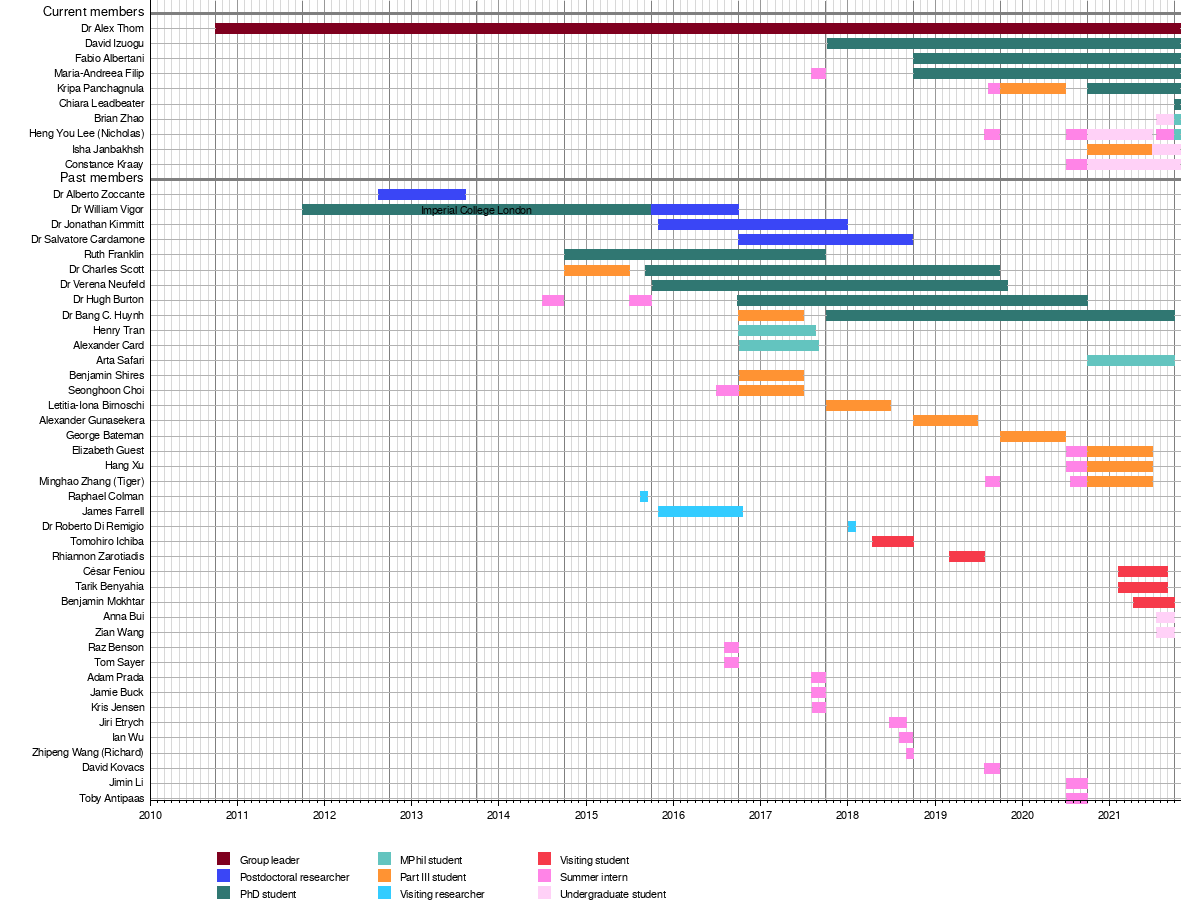Click Dr Alex Thom's group leader bar
The width and height of the screenshot is (1200, 900).
[697, 28]
